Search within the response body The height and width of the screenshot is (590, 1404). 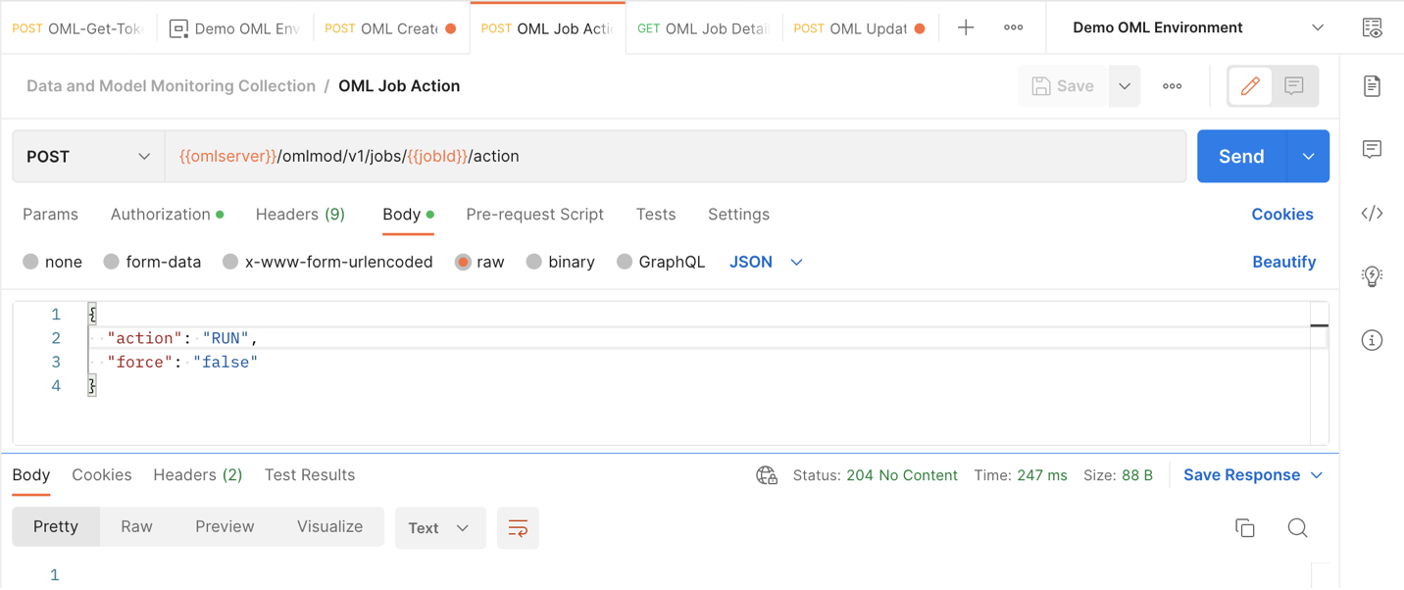pos(1297,528)
